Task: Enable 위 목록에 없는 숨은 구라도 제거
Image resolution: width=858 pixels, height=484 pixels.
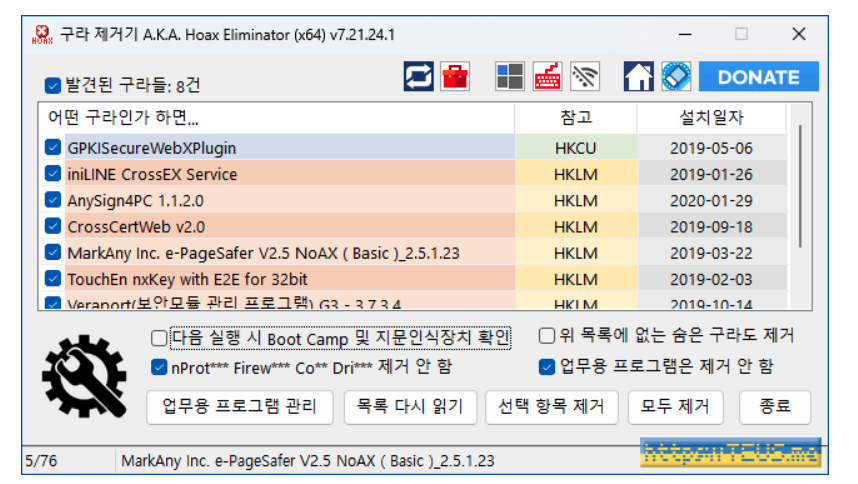Action: [x=547, y=335]
